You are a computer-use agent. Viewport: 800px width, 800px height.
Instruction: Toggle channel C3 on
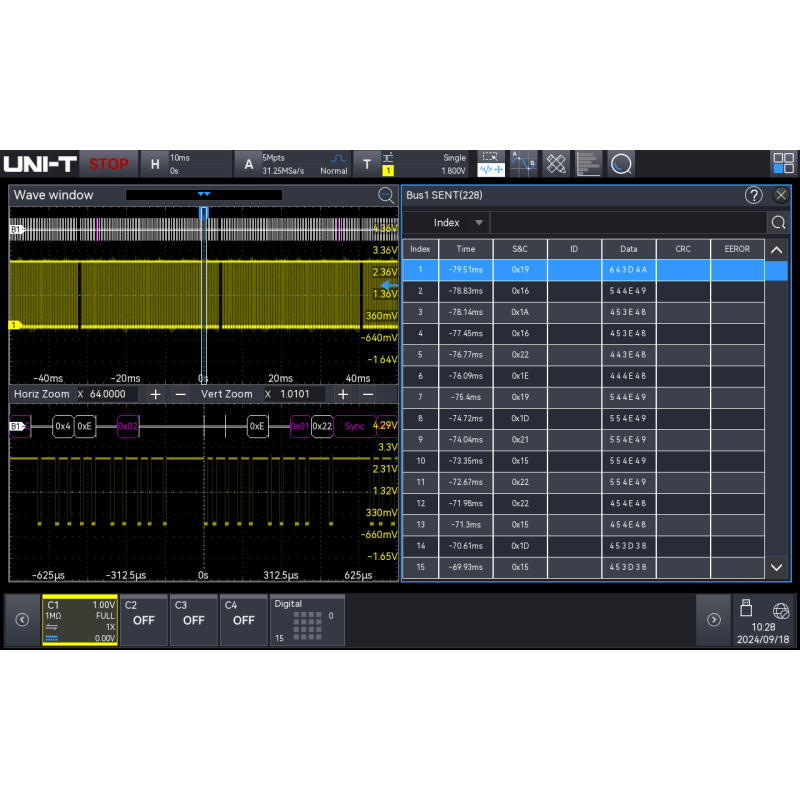click(x=194, y=620)
